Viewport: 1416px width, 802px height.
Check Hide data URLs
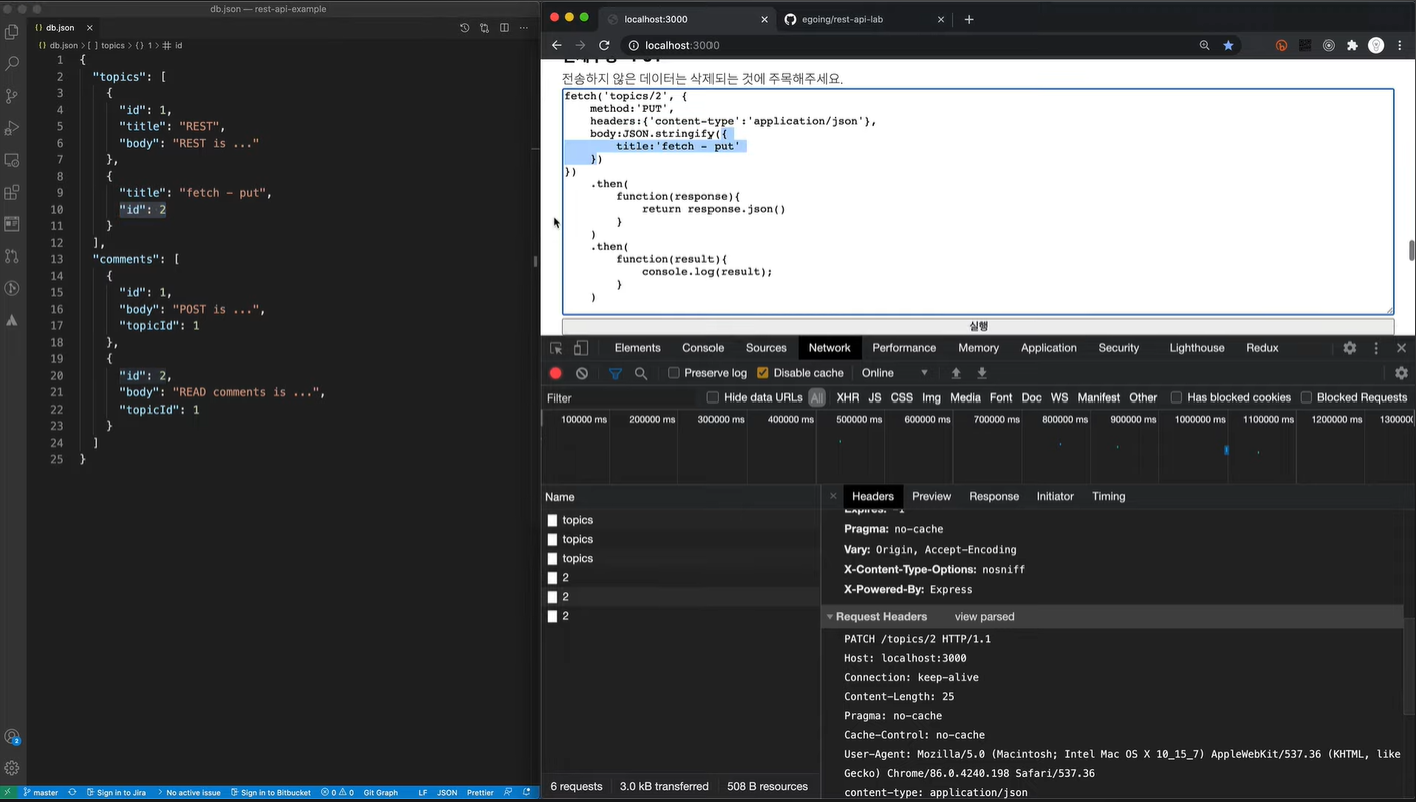click(x=713, y=397)
